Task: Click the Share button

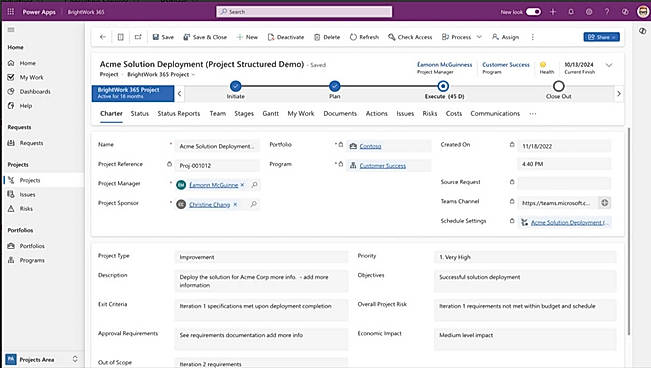Action: (x=602, y=37)
